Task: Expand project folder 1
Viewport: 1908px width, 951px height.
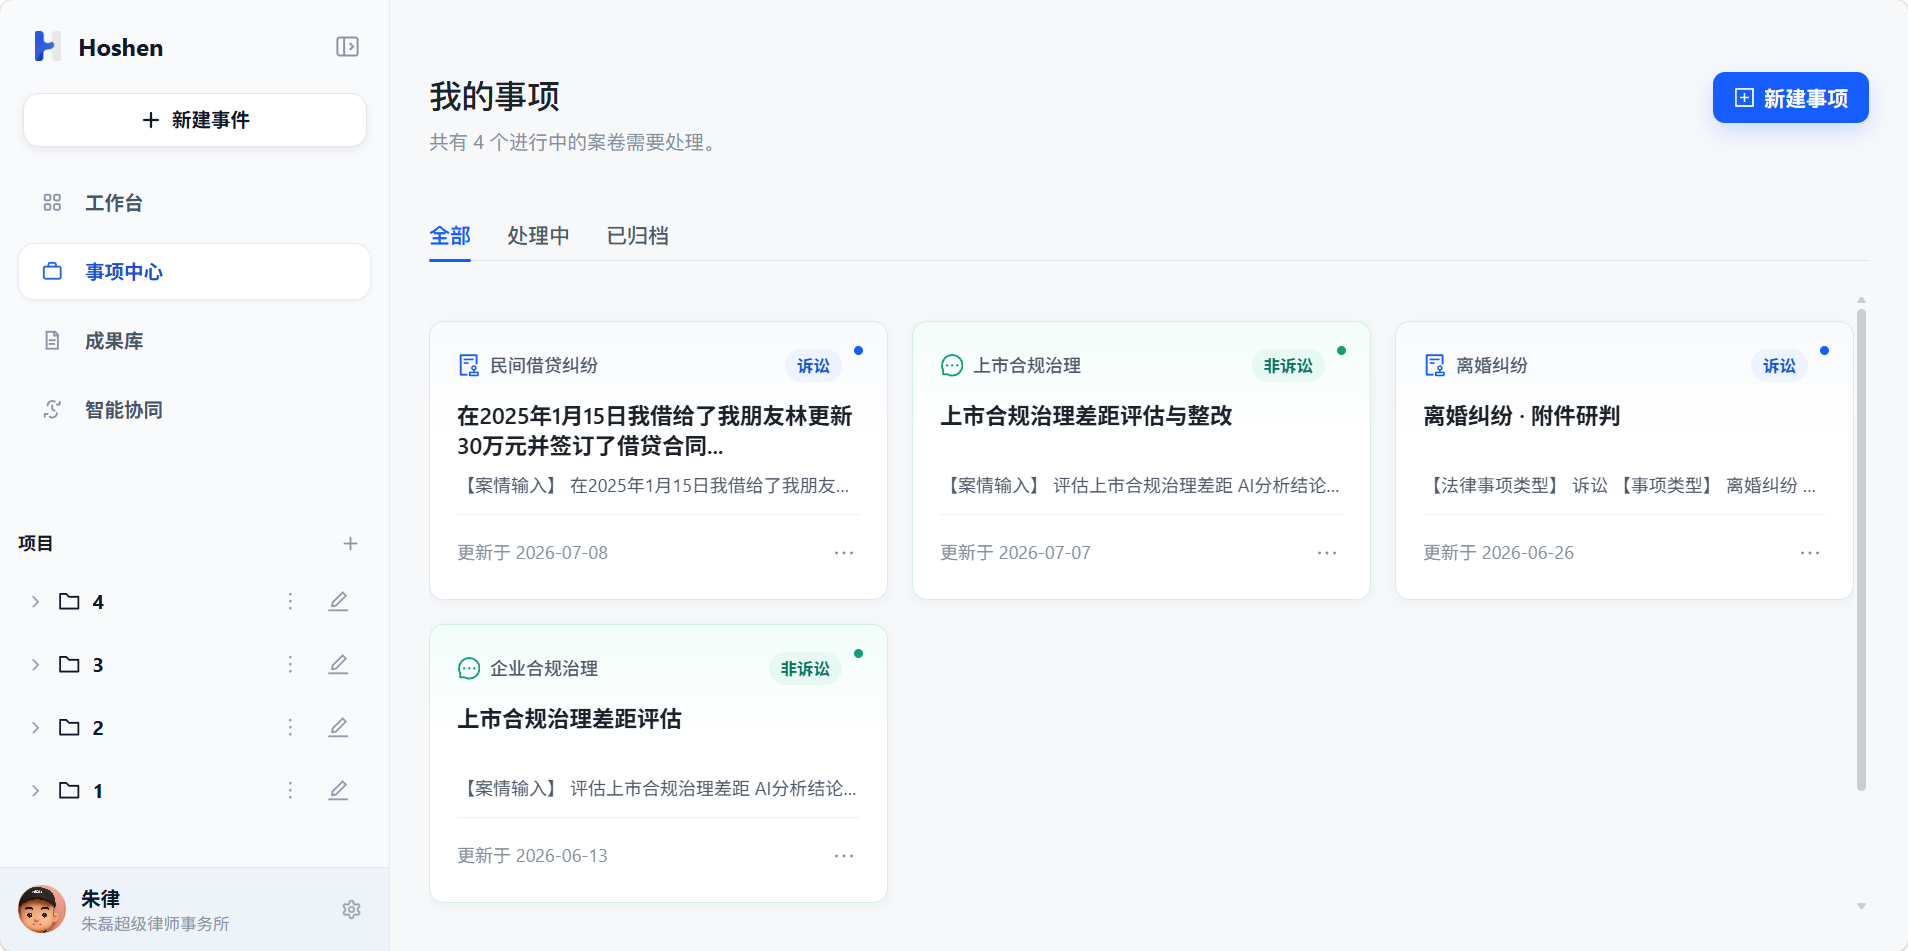Action: click(35, 791)
